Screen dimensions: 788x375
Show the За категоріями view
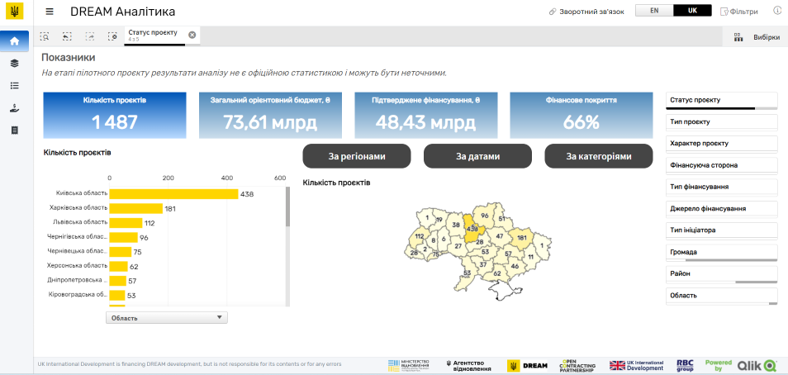coord(599,156)
